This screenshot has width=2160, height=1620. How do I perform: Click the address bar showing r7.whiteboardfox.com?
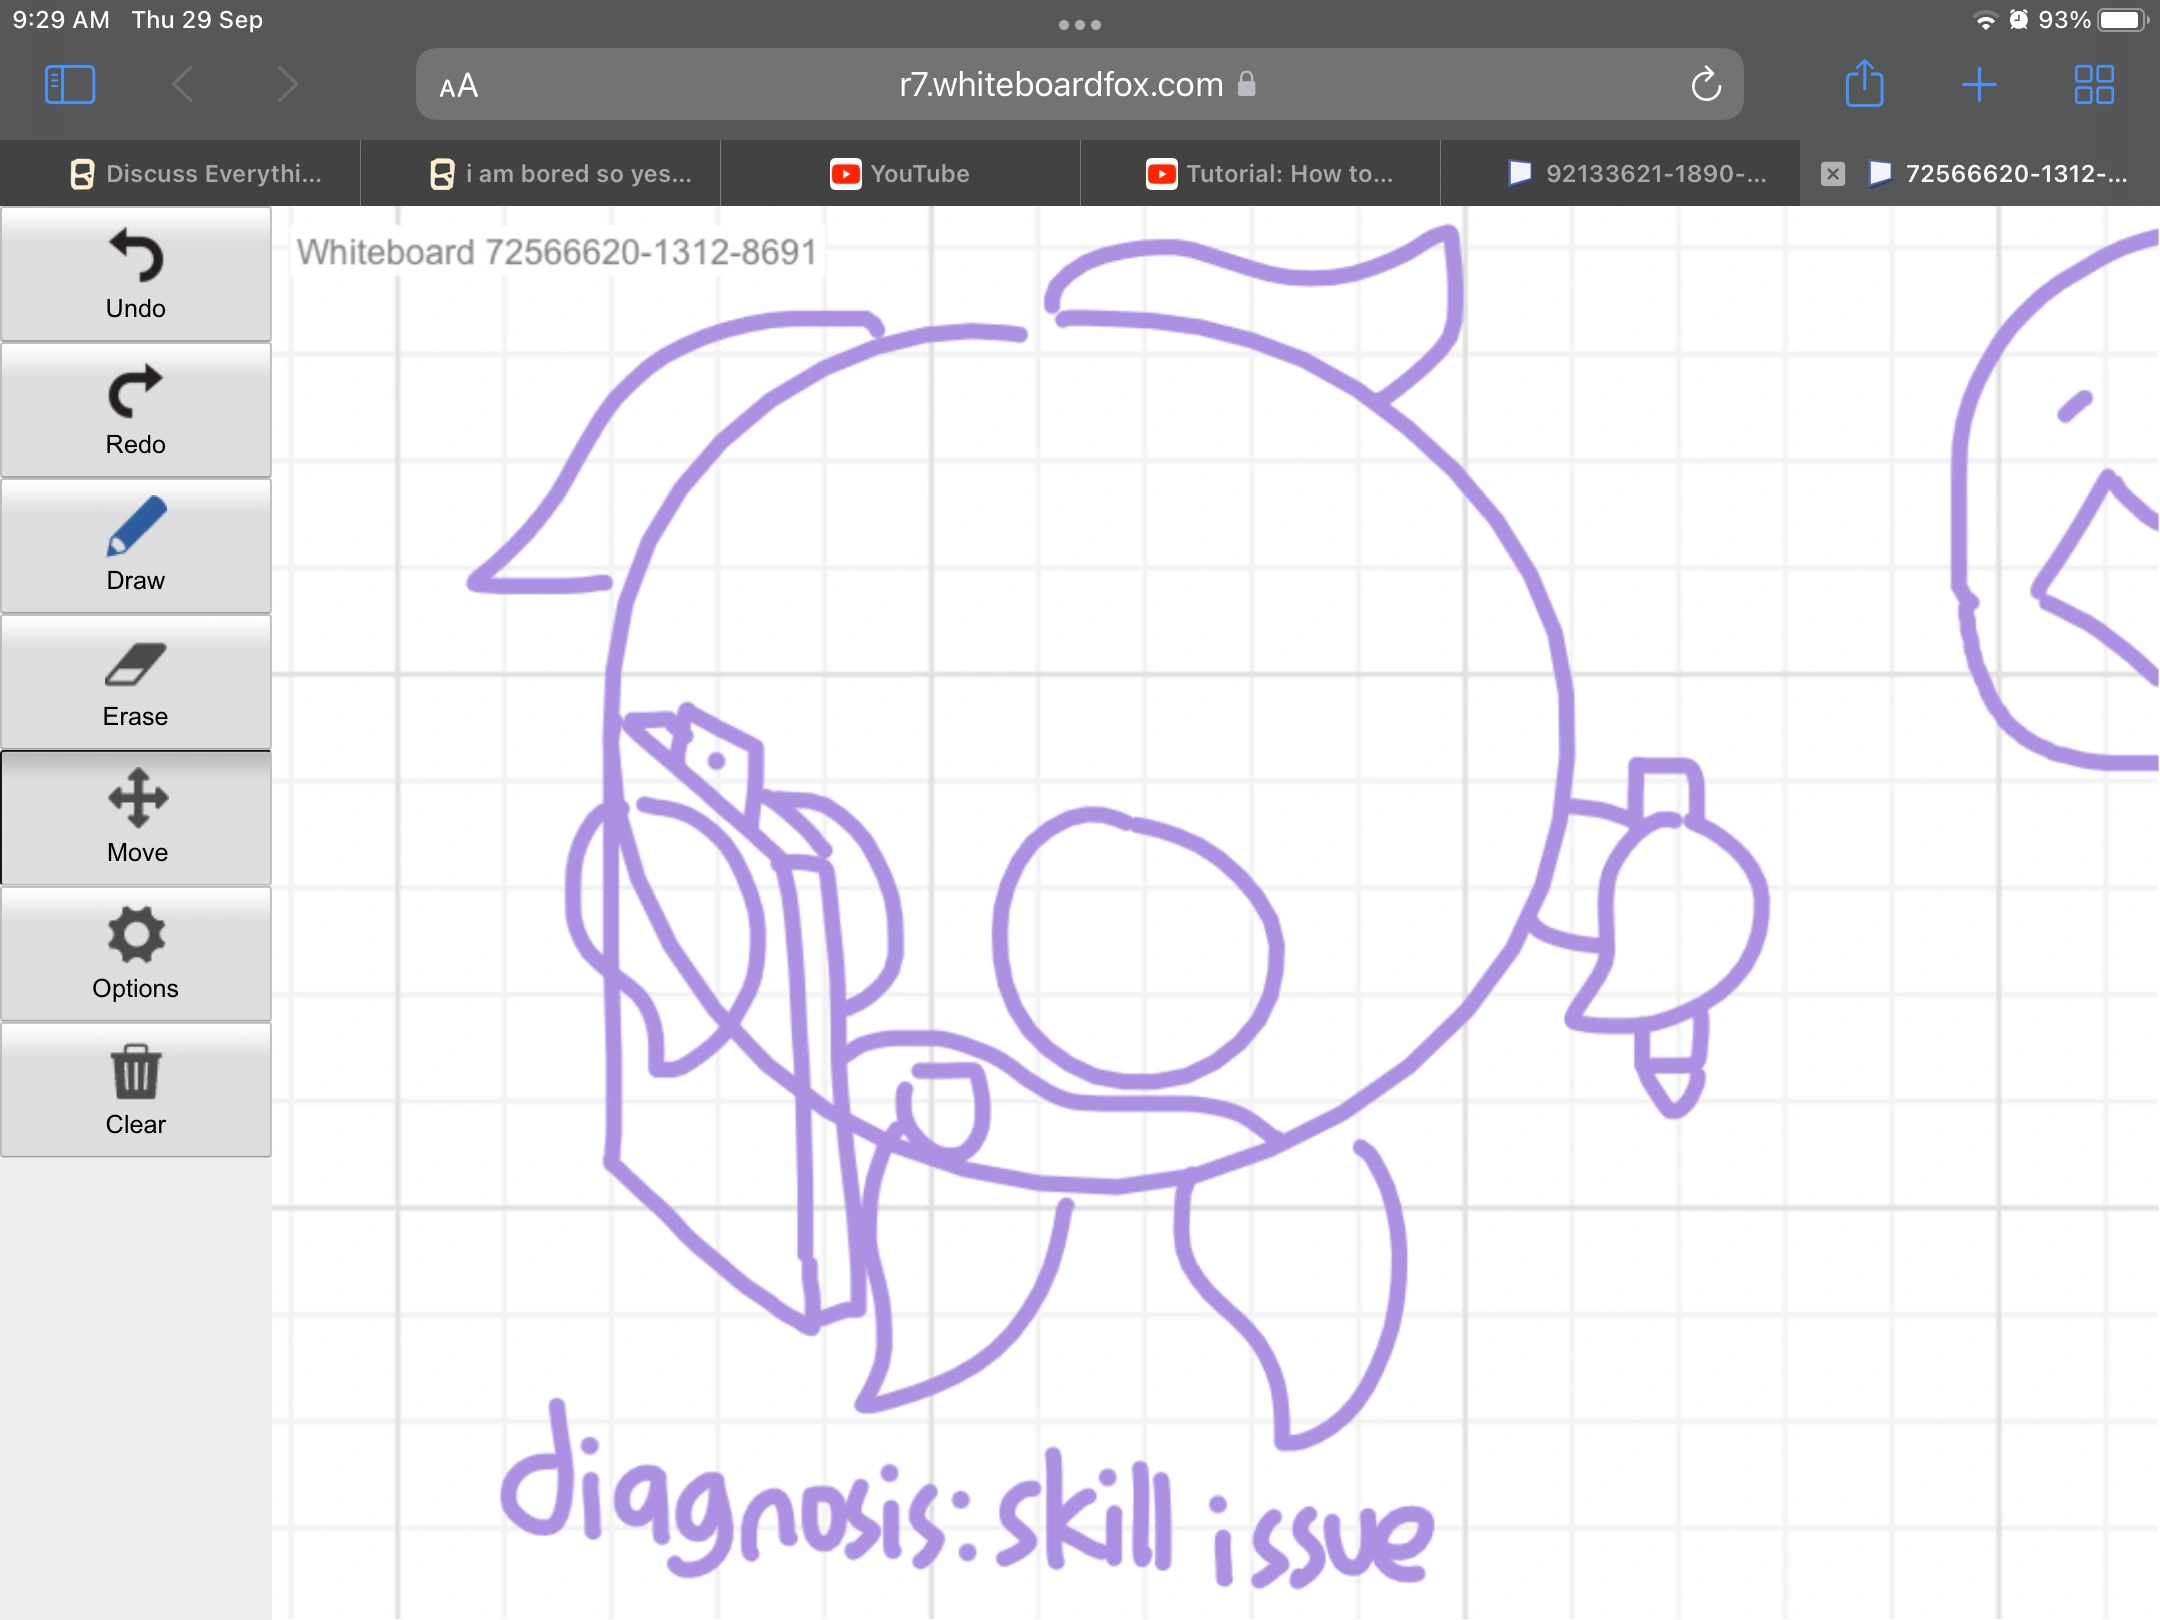click(1060, 84)
